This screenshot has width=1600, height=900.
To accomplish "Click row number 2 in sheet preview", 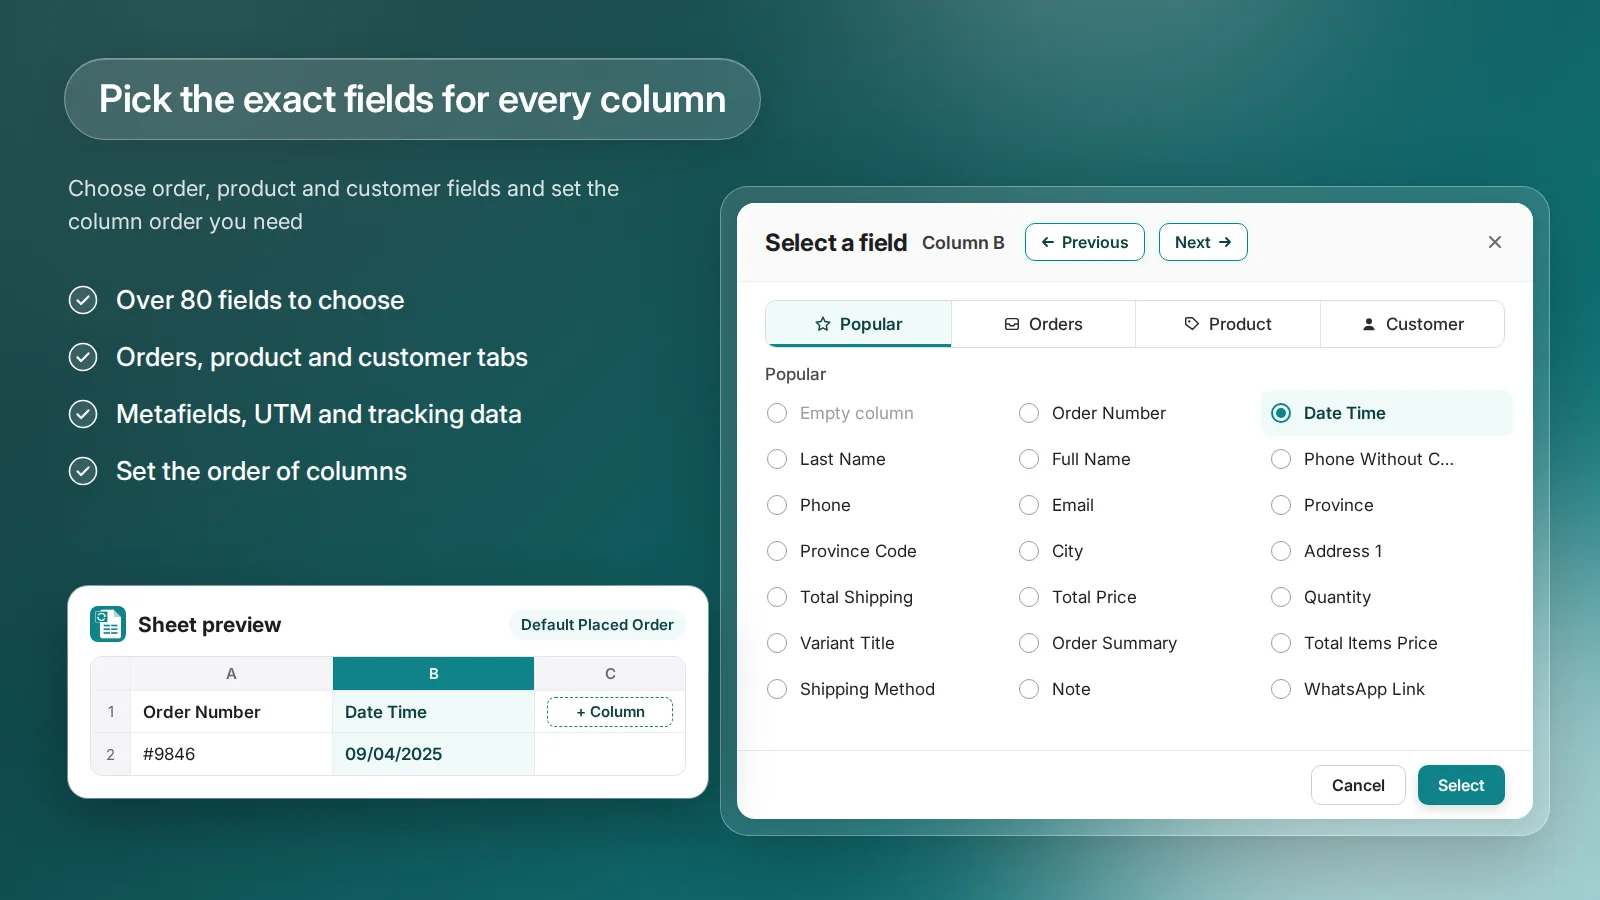I will pyautogui.click(x=111, y=754).
